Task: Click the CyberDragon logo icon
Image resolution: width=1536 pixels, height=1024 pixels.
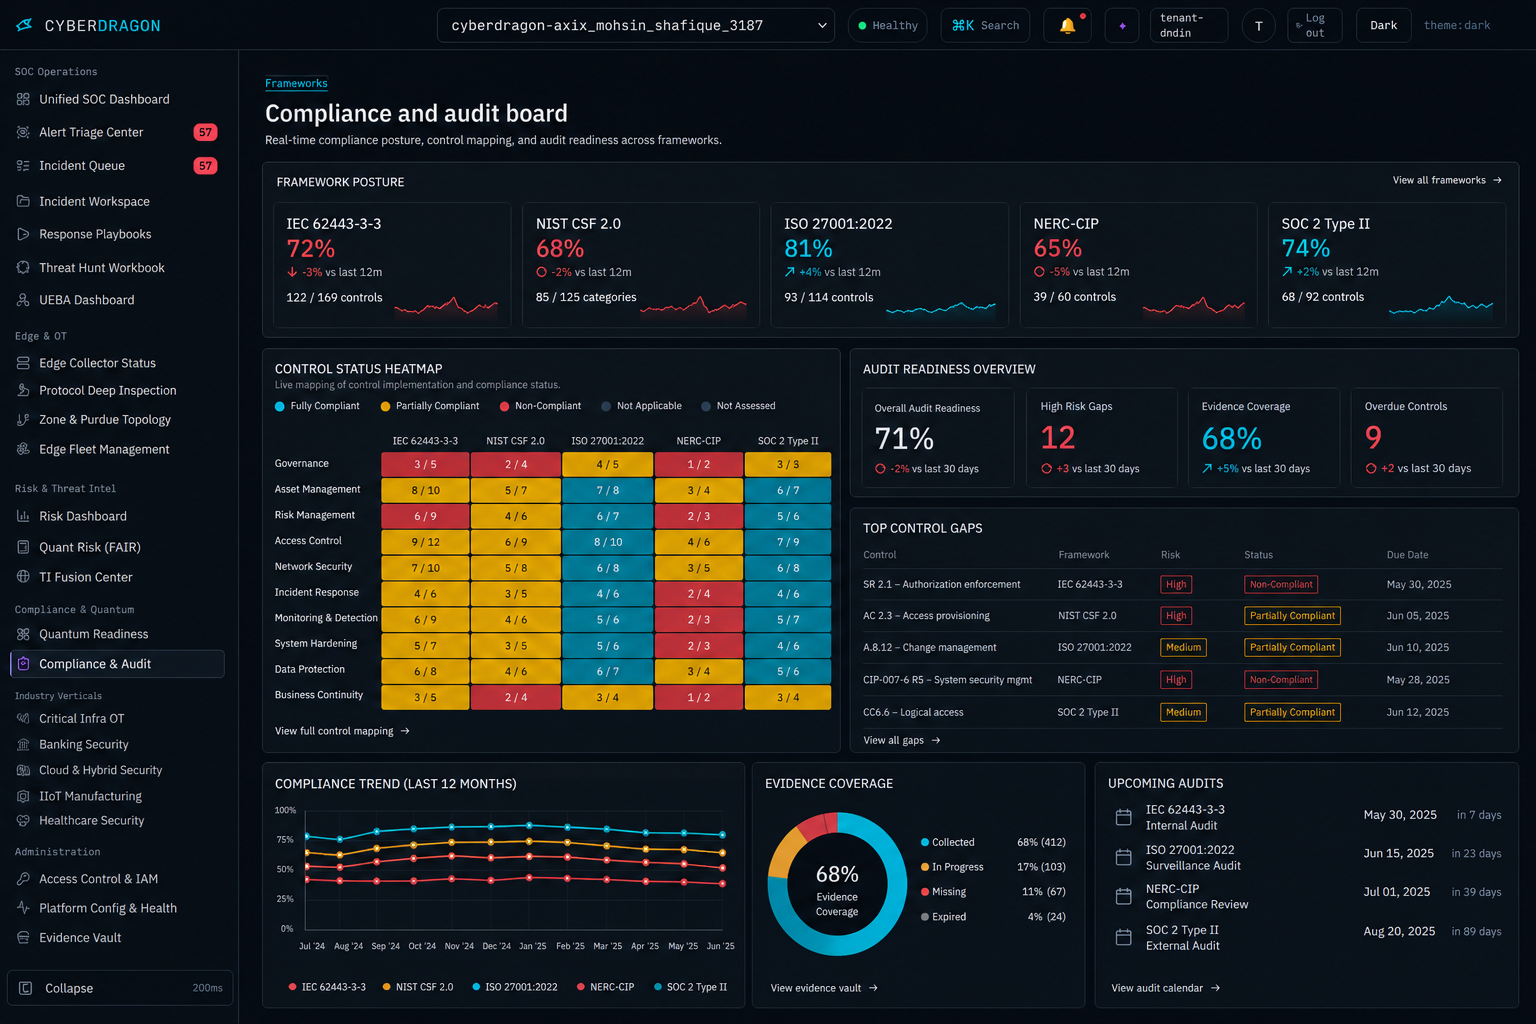Action: tap(24, 25)
